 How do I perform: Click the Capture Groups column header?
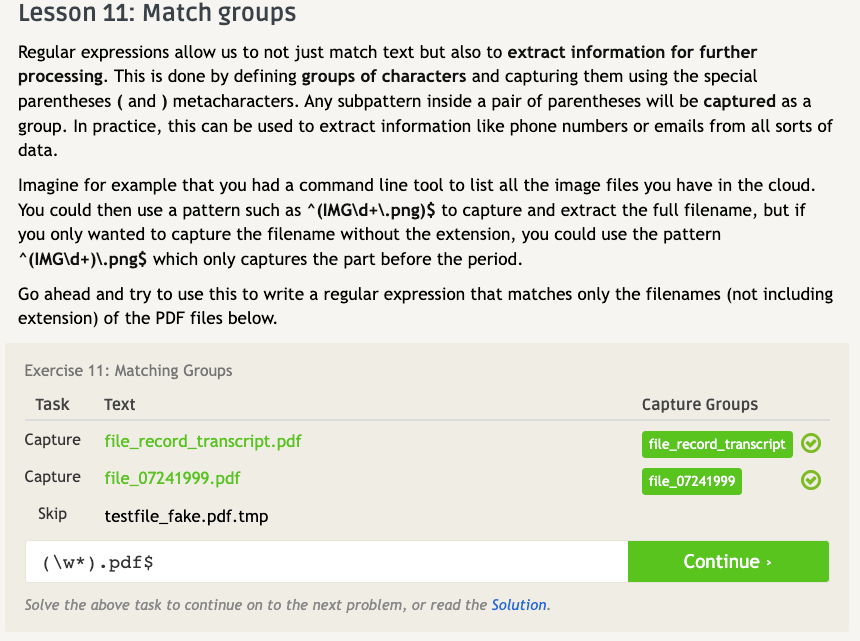coord(699,405)
